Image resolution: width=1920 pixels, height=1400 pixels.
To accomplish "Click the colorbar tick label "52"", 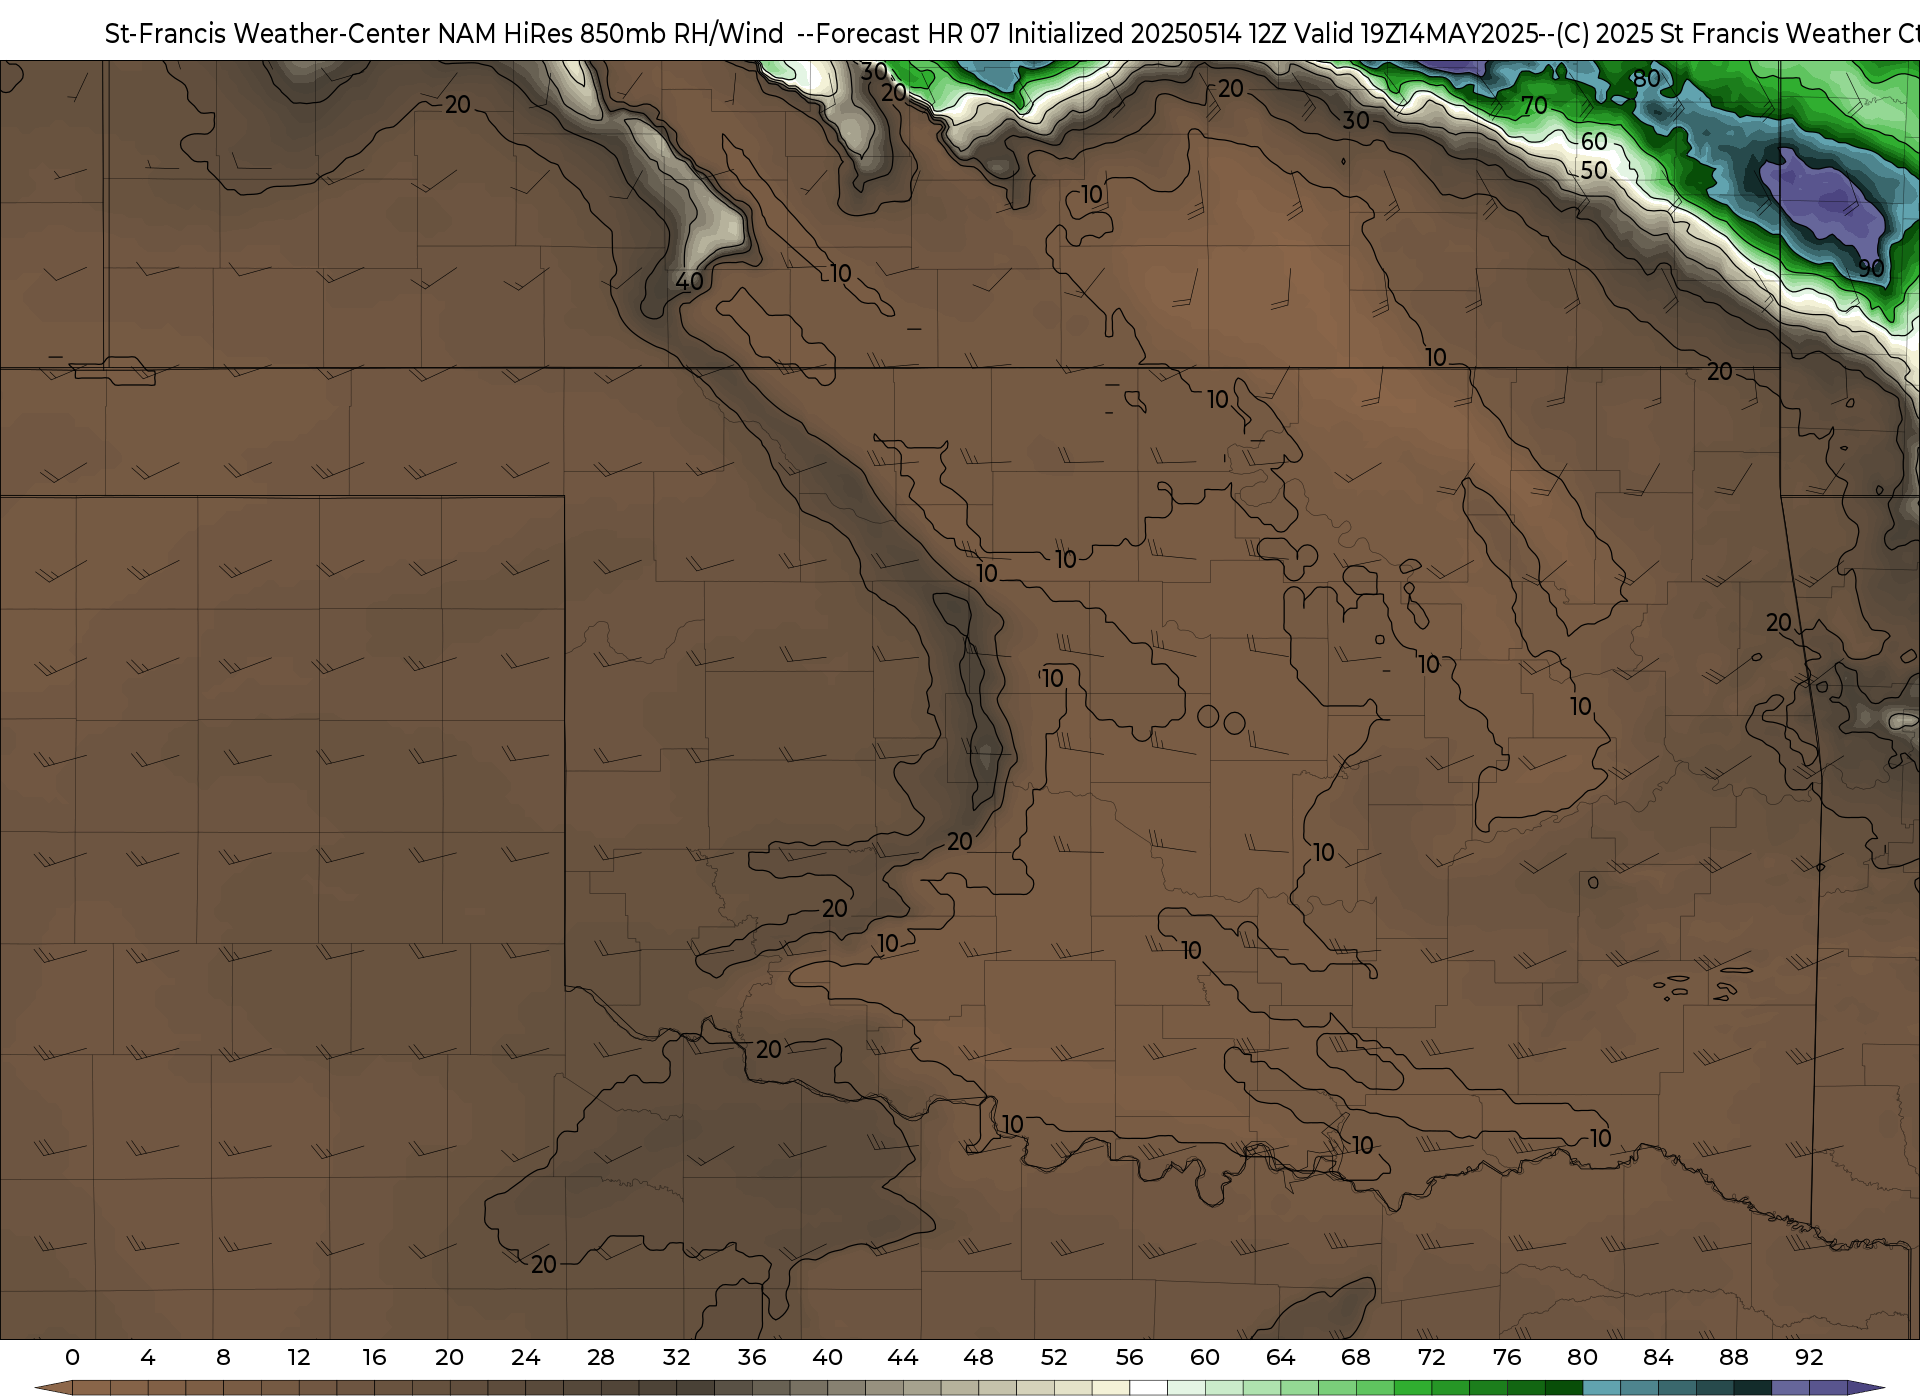I will point(1054,1357).
